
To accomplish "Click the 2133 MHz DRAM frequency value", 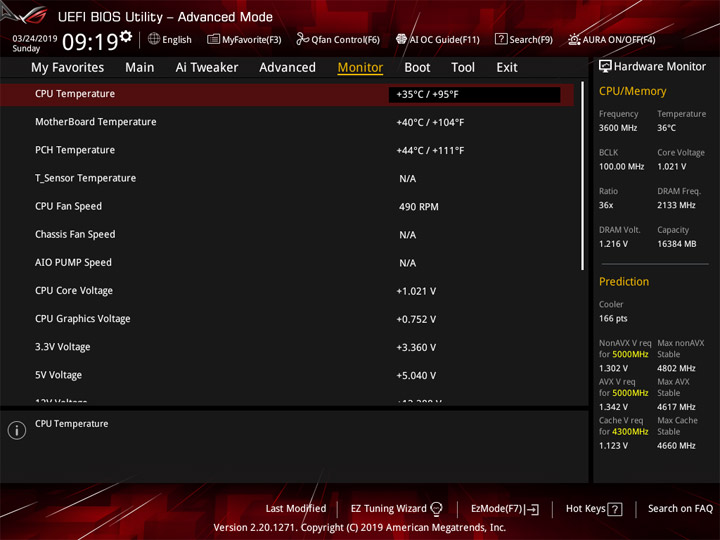I will pyautogui.click(x=676, y=205).
